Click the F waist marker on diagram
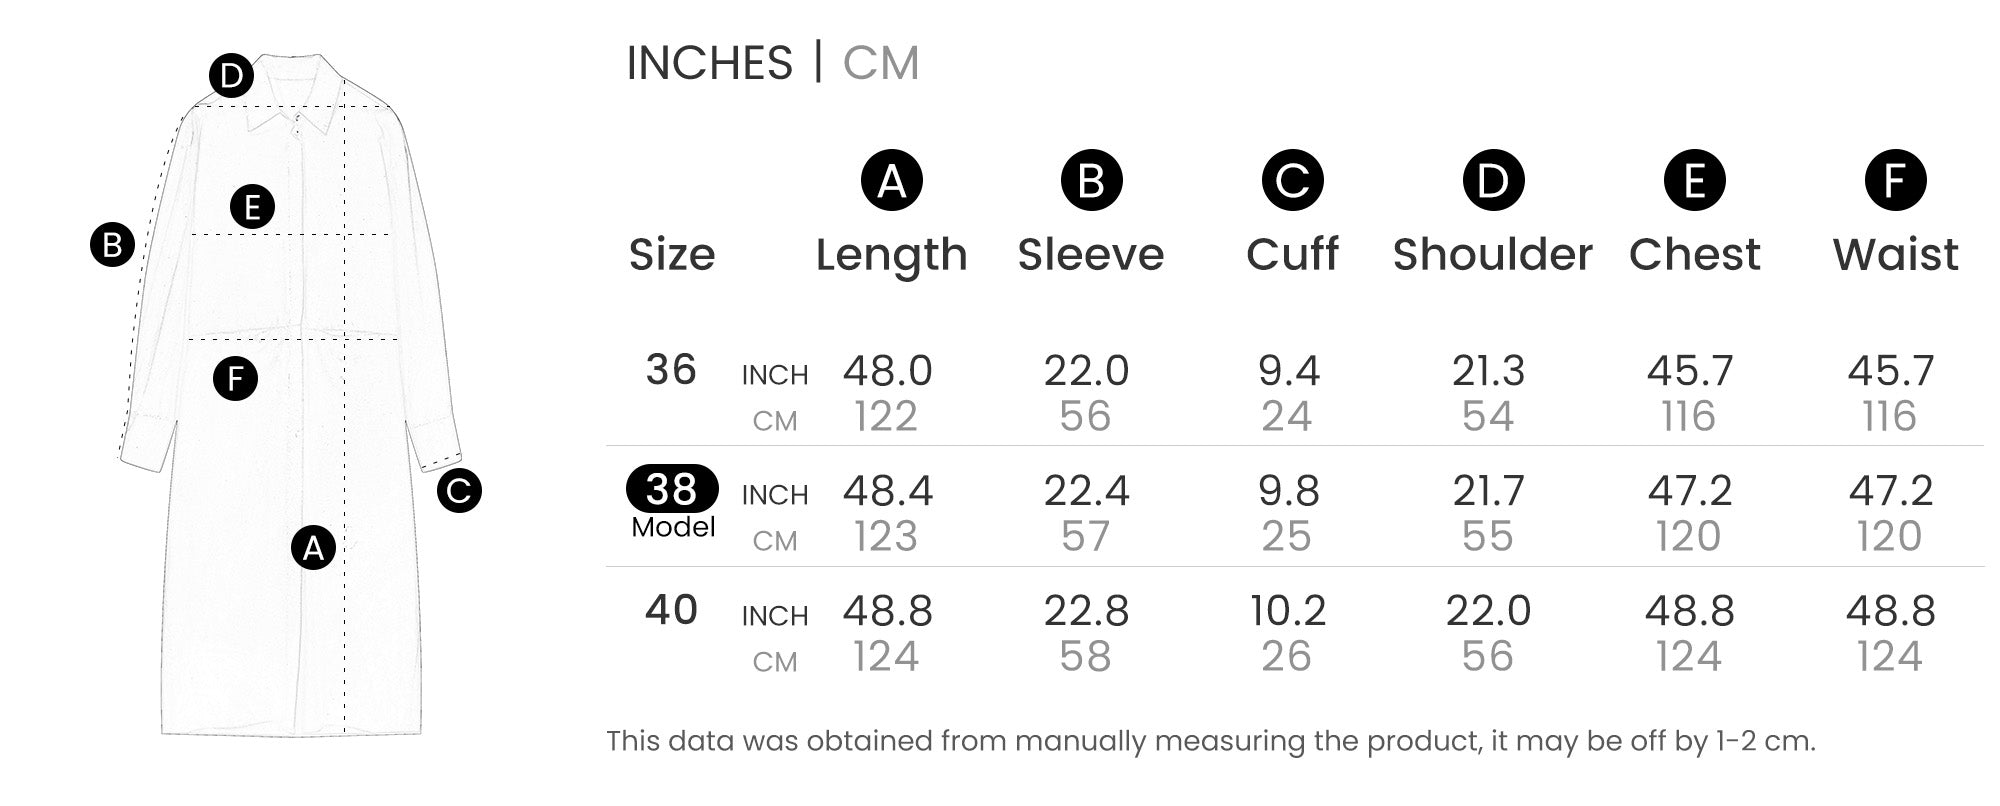This screenshot has height=806, width=2000. click(x=236, y=378)
